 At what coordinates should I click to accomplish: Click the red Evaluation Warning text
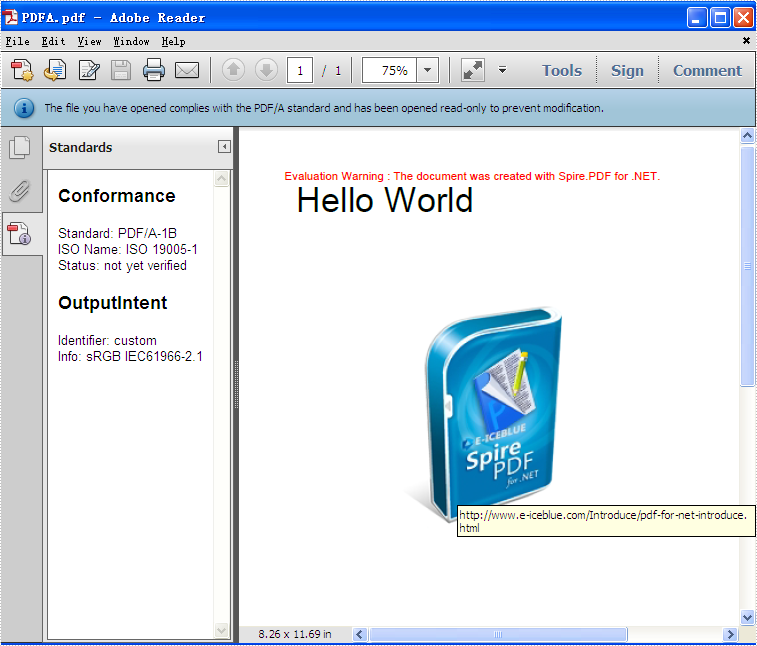click(x=472, y=176)
